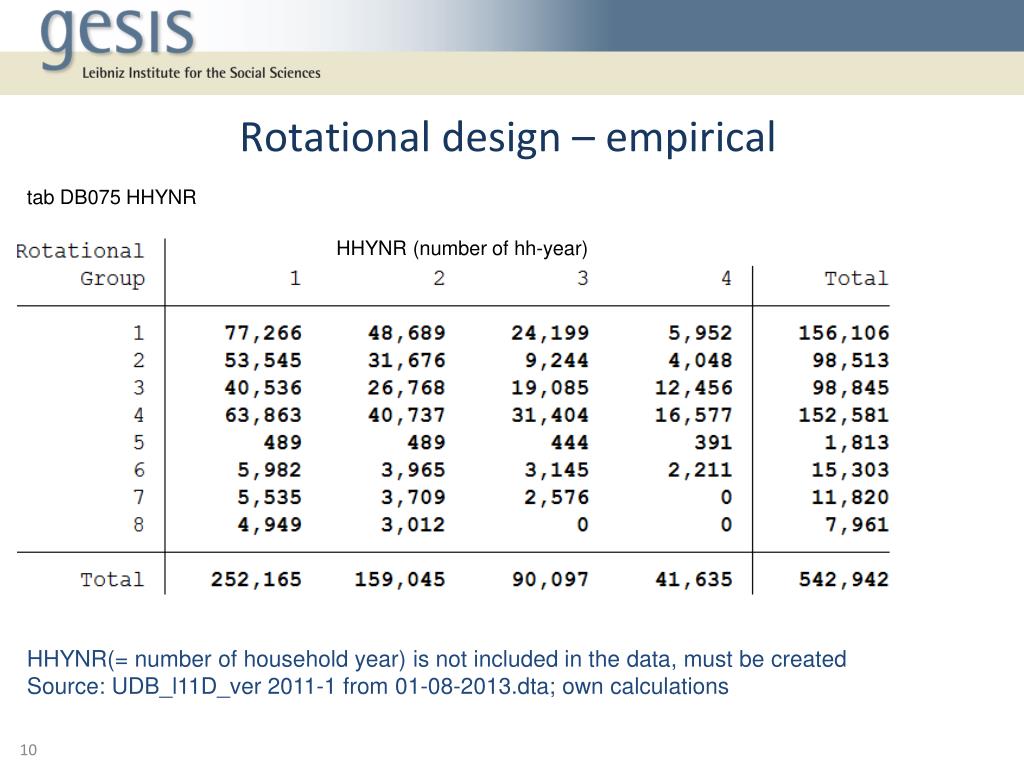Select cell value 444 in group 5
1024x768 pixels.
click(569, 443)
